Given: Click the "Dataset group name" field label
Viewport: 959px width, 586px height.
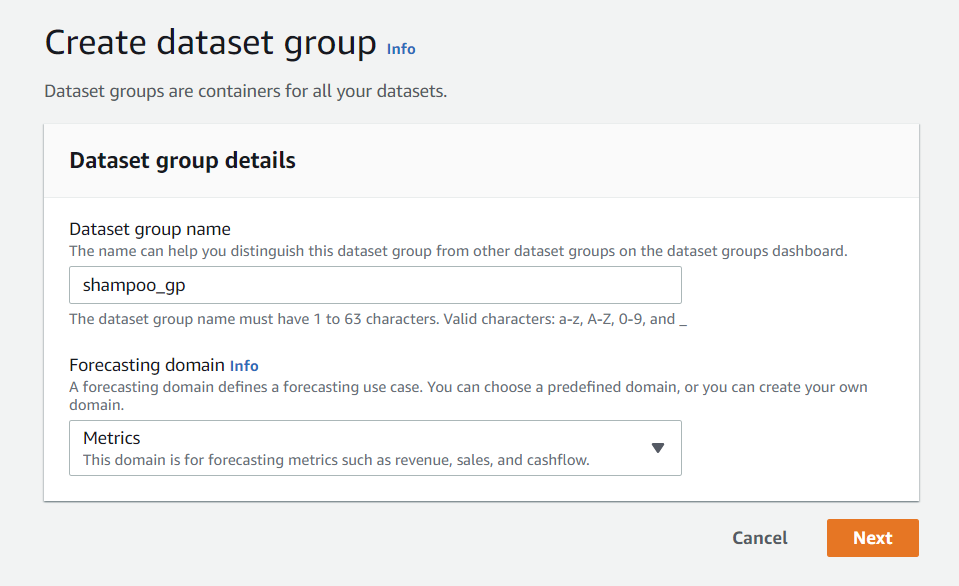Looking at the screenshot, I should click(x=150, y=229).
